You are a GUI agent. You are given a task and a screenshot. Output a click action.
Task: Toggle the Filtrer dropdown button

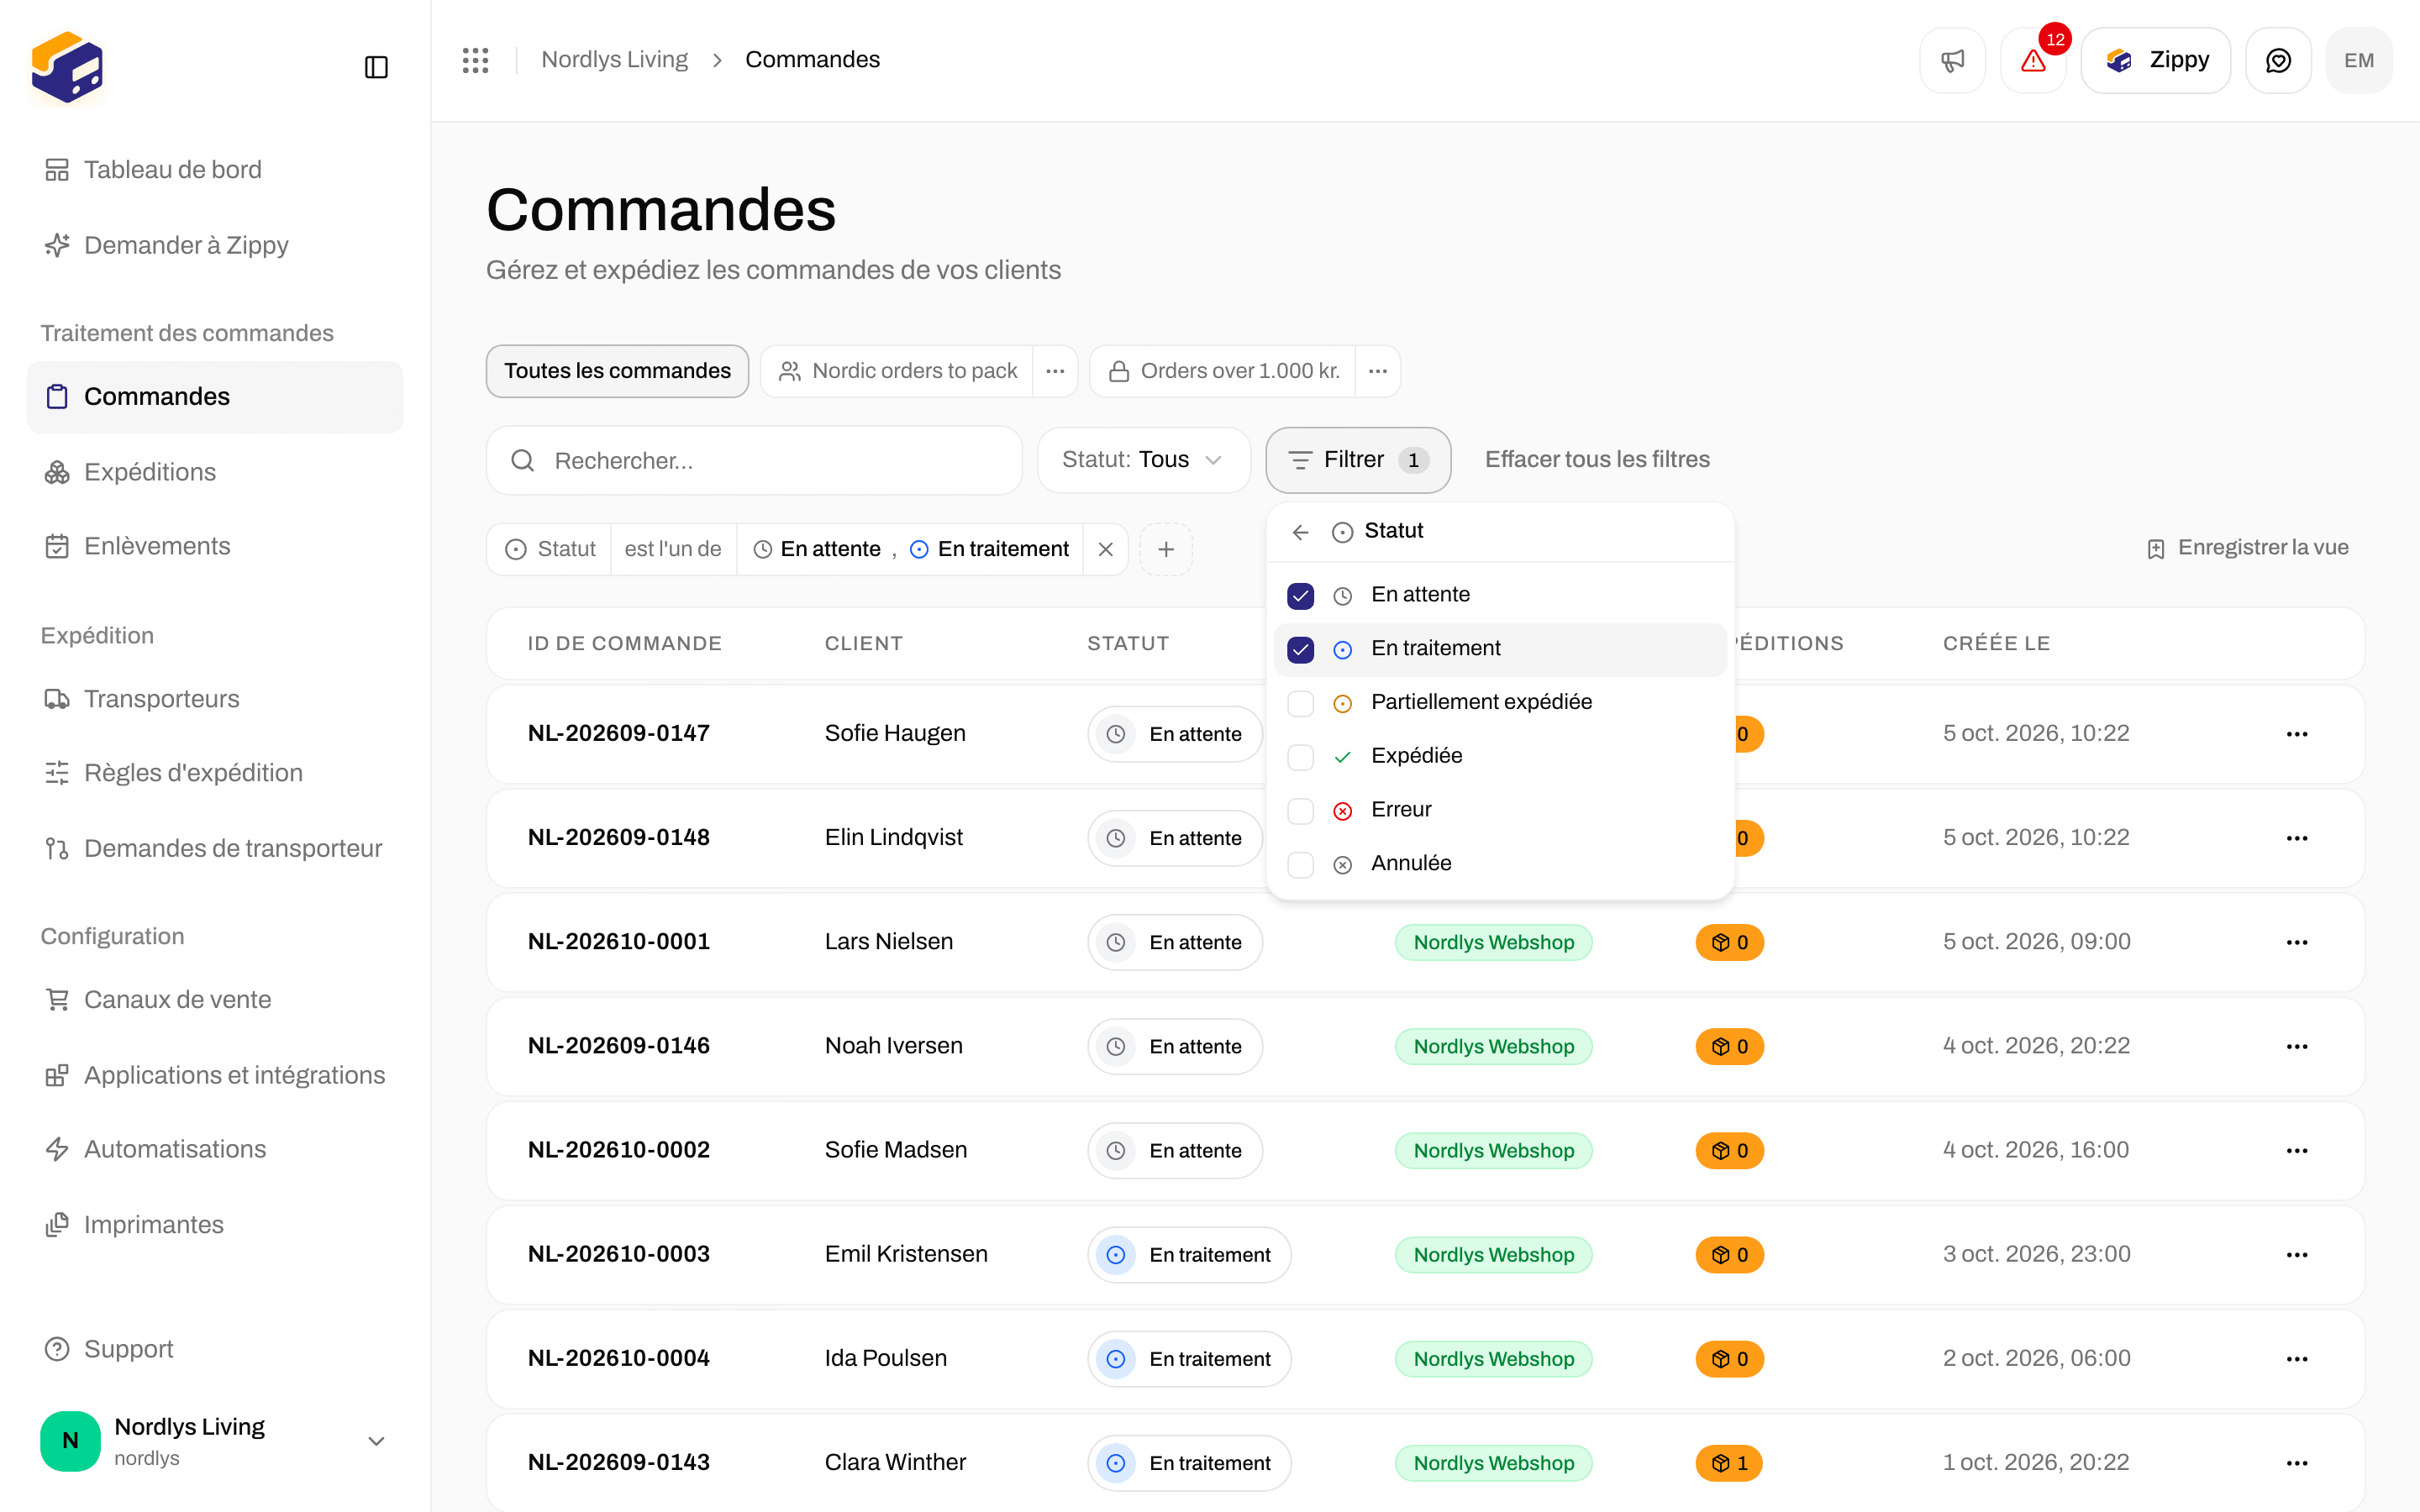click(1358, 460)
